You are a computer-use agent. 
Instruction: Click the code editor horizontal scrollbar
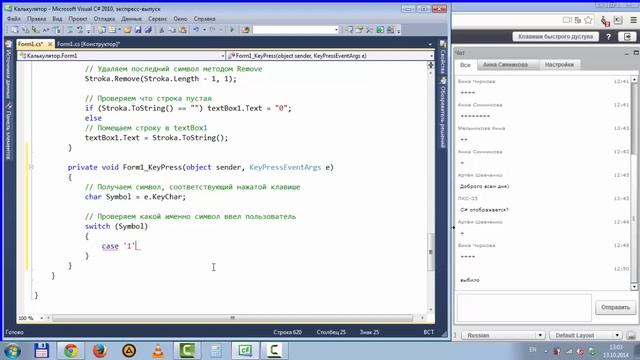pyautogui.click(x=233, y=318)
